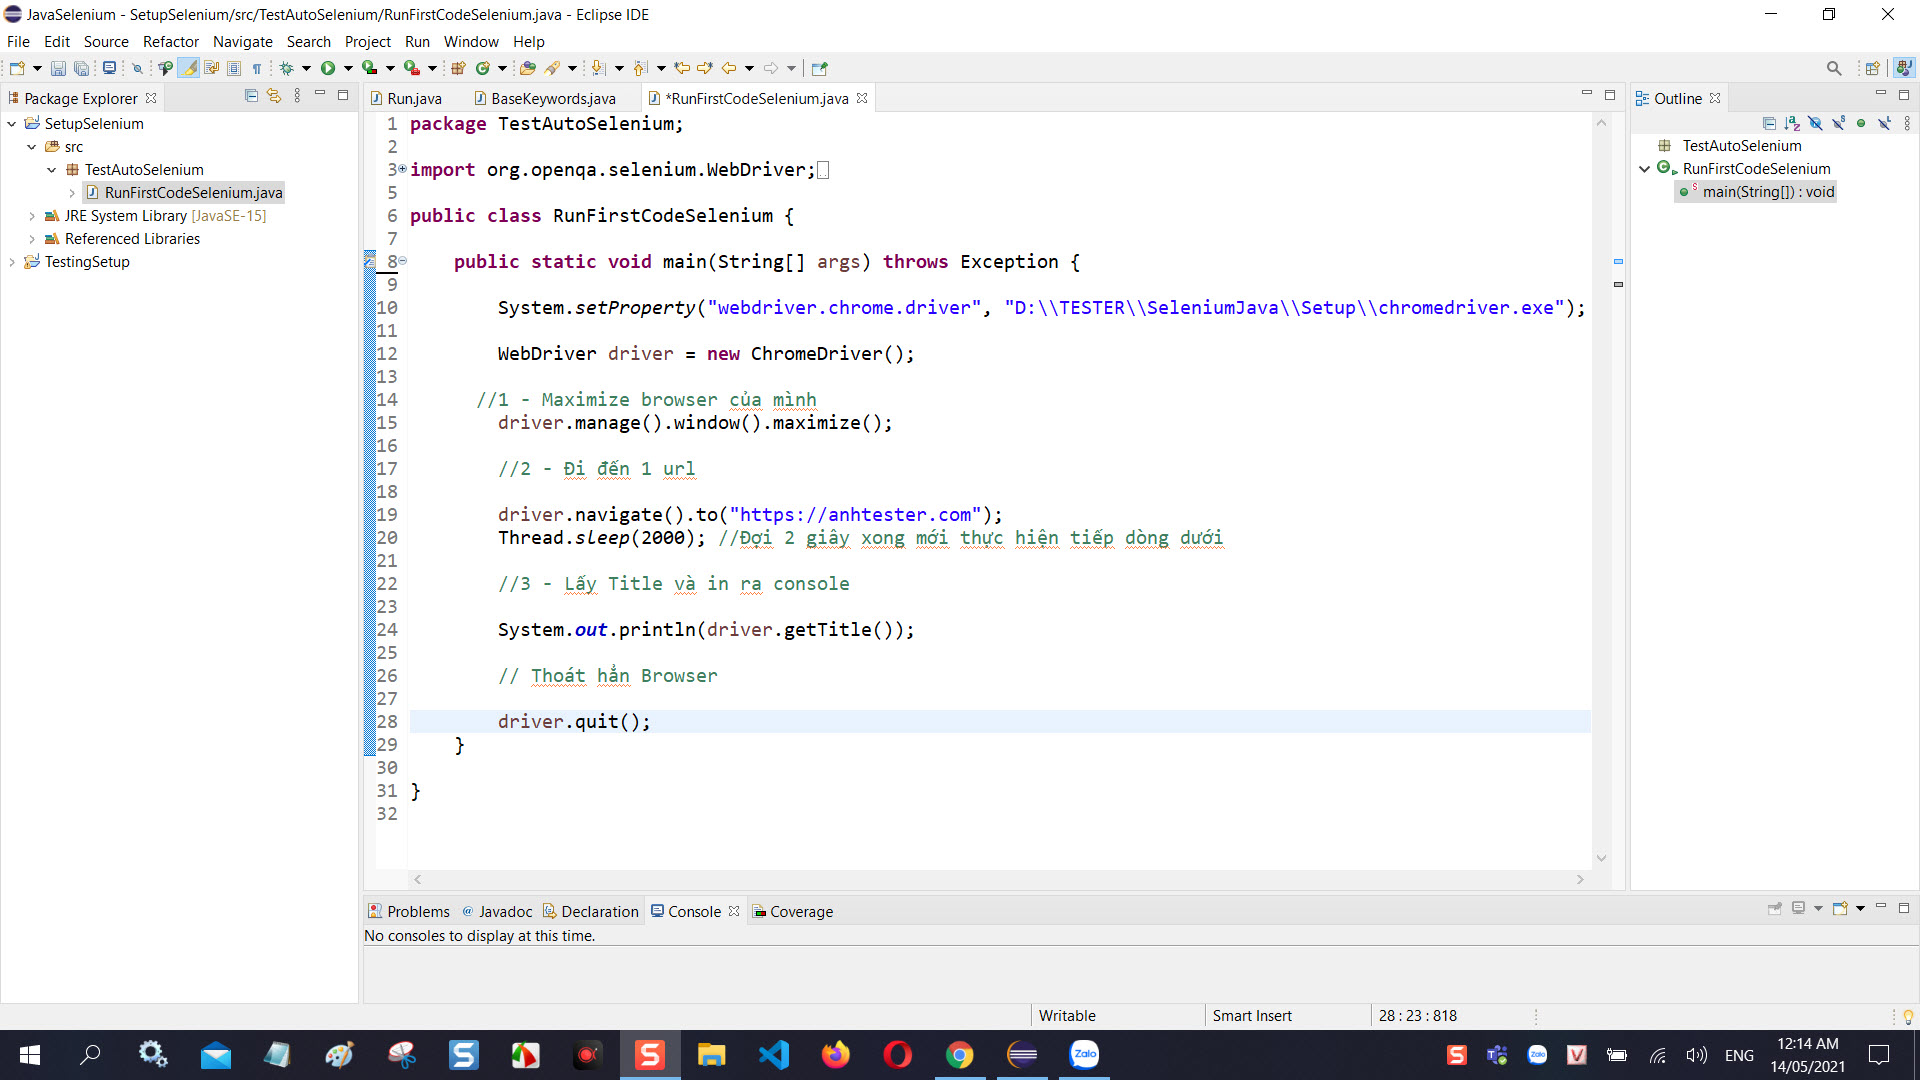1920x1080 pixels.
Task: Collapse RunFirstCodeSelenium in Outline
Action: click(1644, 169)
